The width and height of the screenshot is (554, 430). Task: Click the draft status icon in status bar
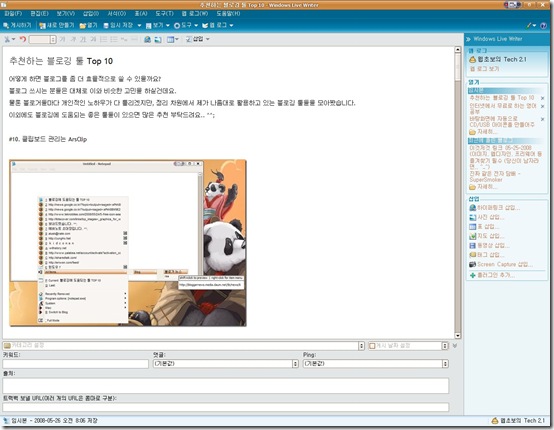tap(6, 420)
